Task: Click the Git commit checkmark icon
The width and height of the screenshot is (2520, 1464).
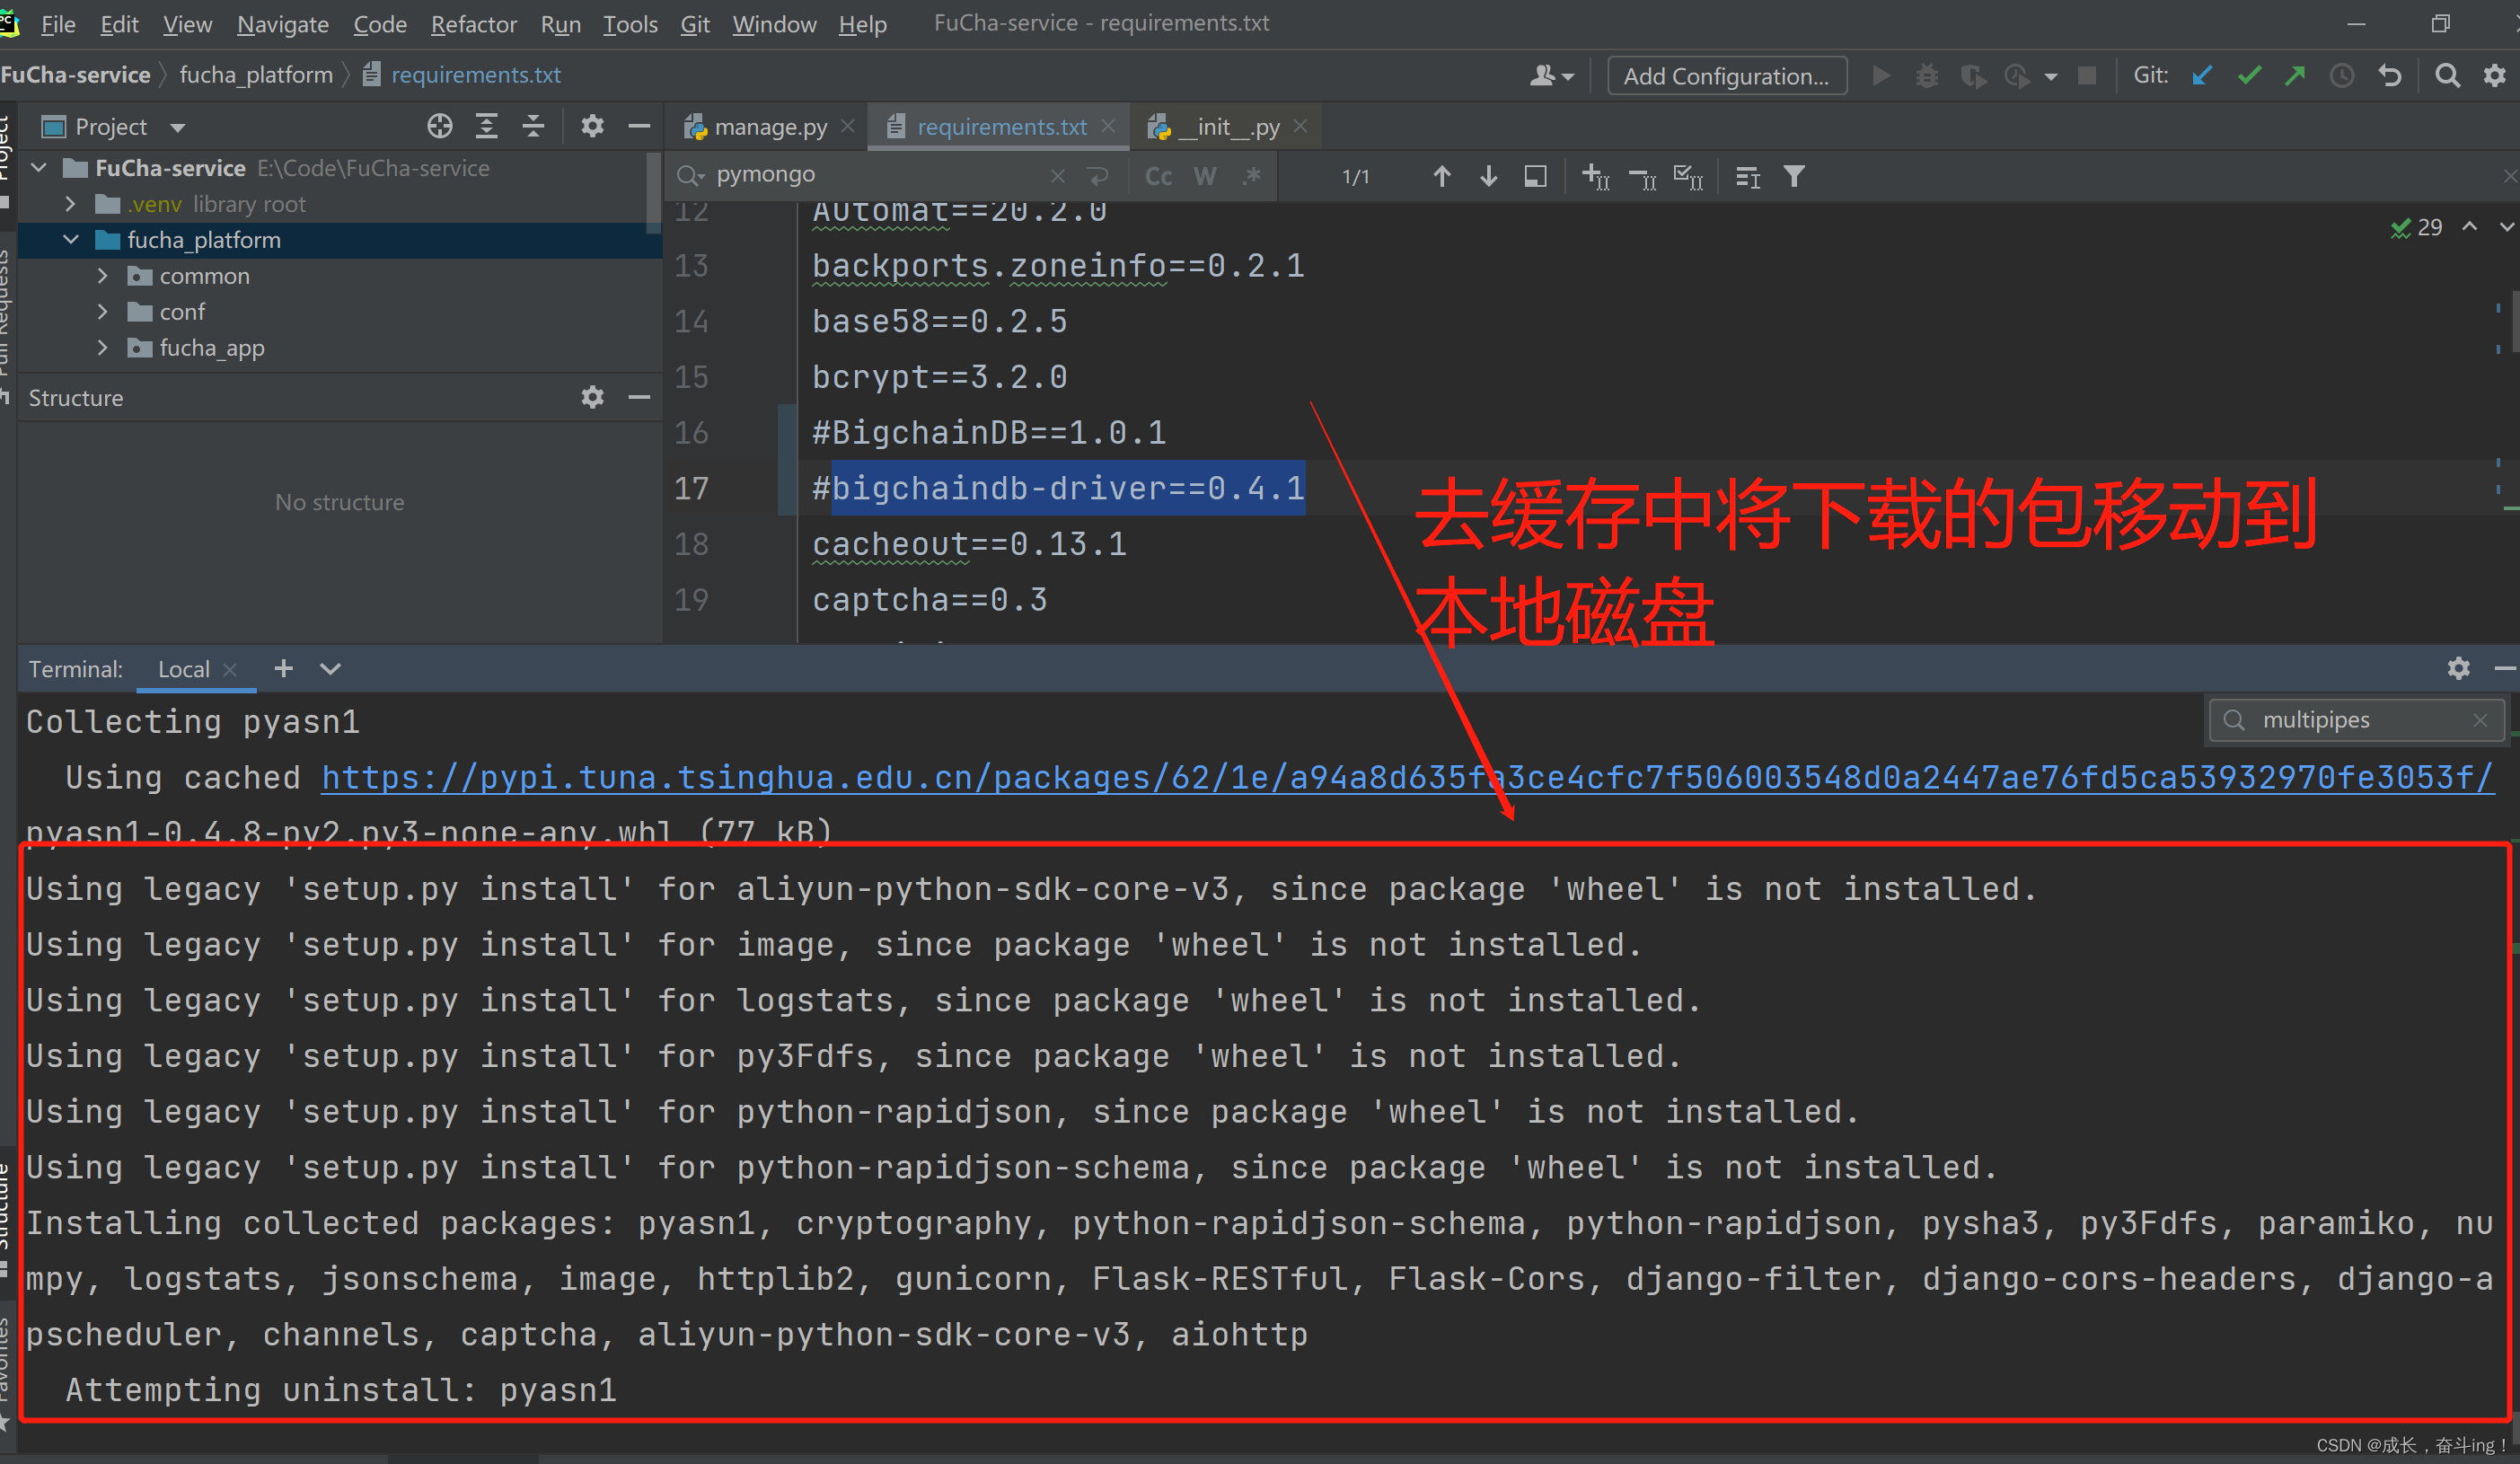Action: tap(2249, 76)
